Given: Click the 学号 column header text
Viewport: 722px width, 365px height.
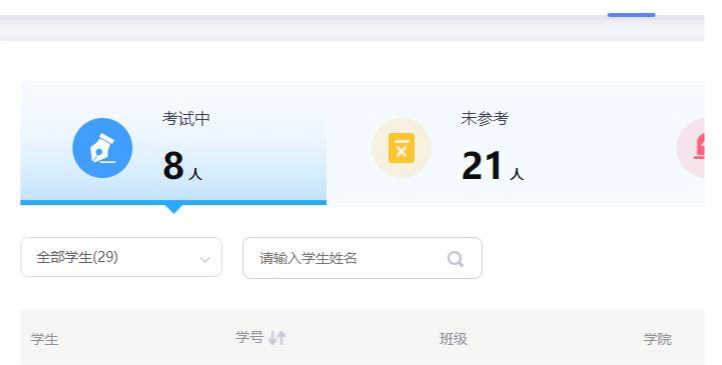Looking at the screenshot, I should (x=249, y=337).
